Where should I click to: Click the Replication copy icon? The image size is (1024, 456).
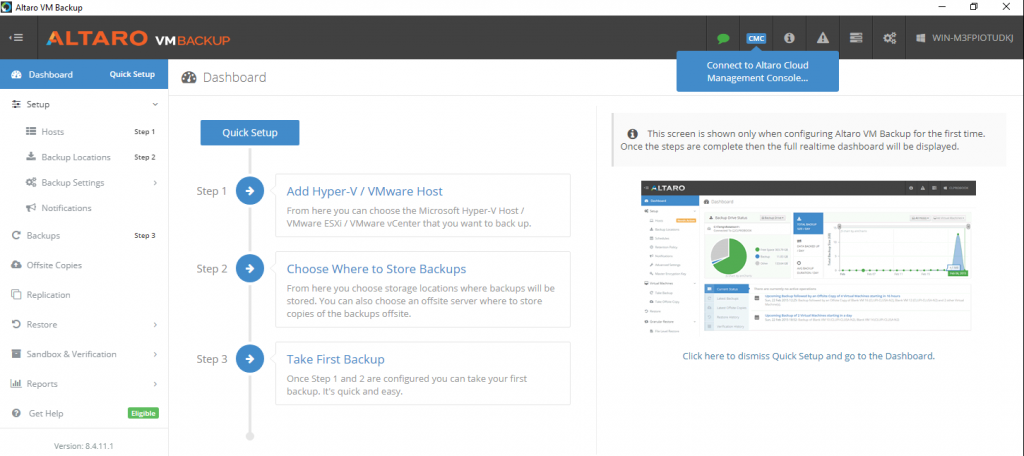(16, 295)
